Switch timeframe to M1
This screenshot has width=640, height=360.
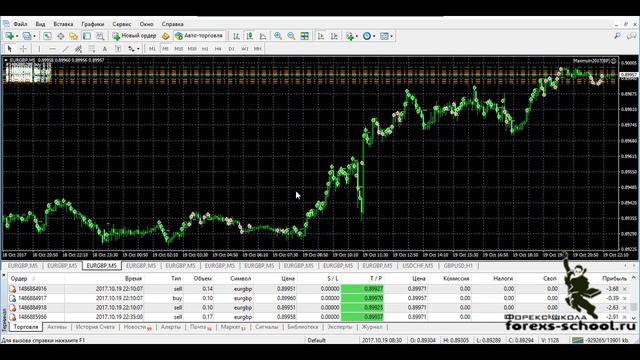point(152,49)
